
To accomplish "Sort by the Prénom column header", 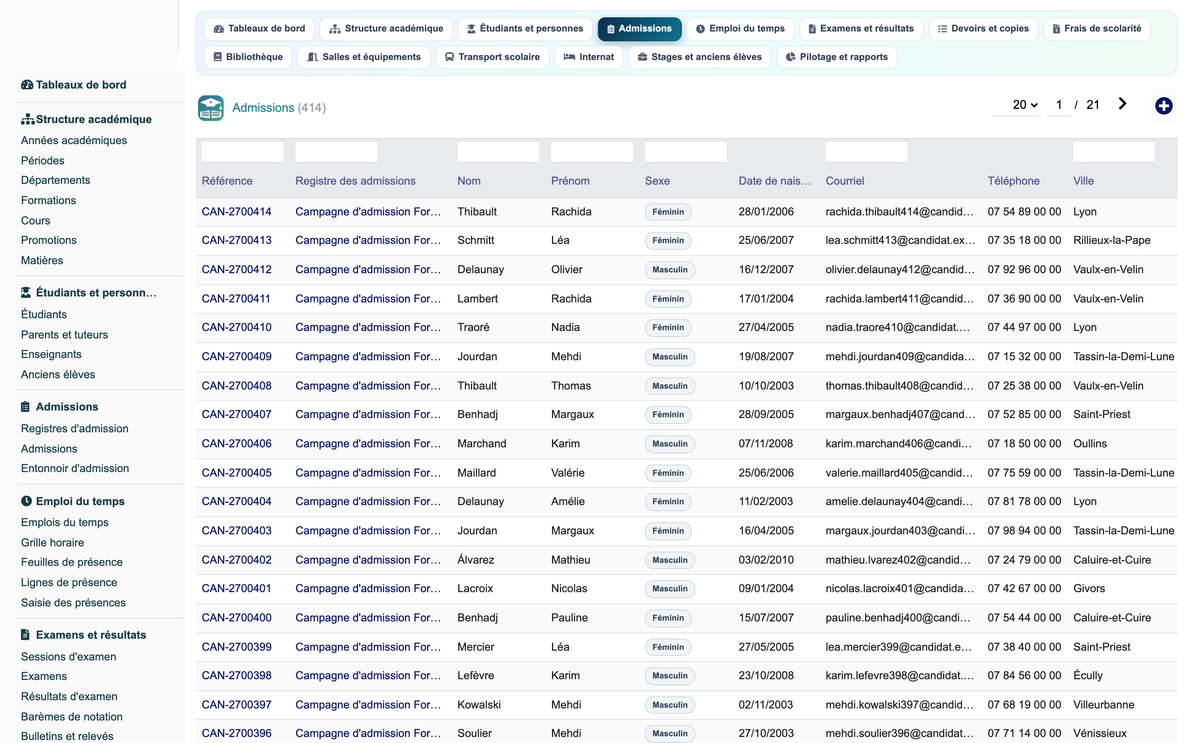I will coord(570,181).
